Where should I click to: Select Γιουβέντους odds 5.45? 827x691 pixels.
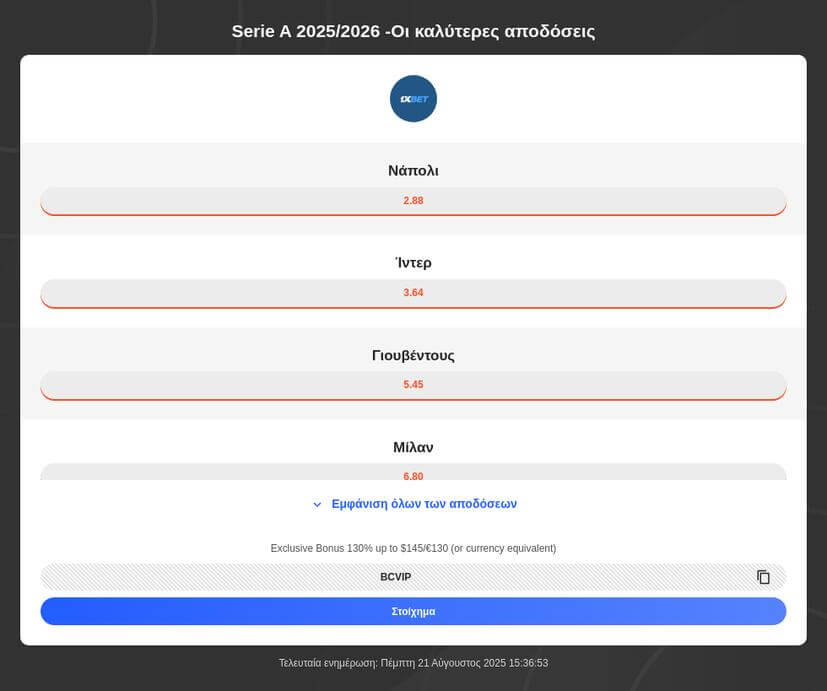tap(413, 385)
